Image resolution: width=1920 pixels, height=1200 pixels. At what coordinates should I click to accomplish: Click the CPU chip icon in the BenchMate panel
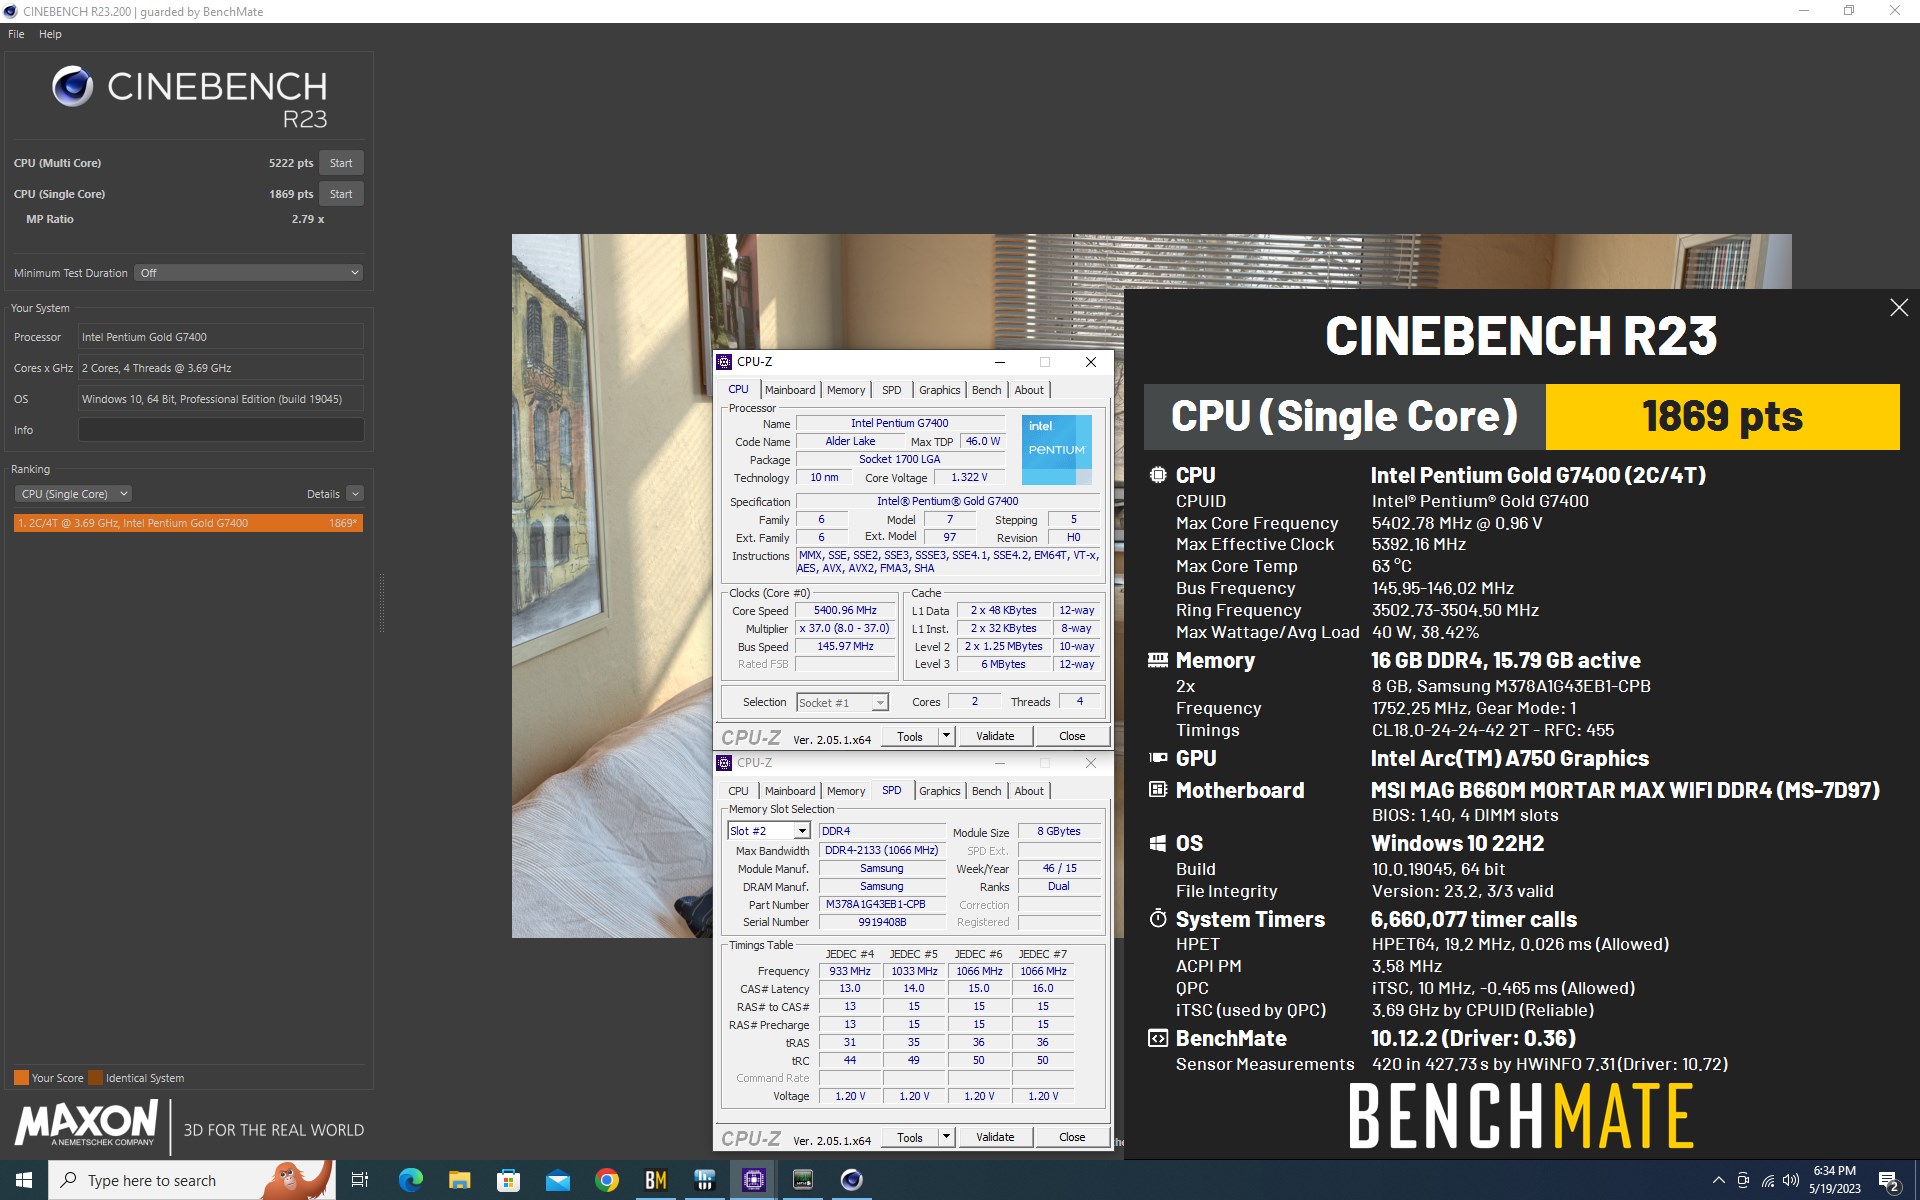pyautogui.click(x=1158, y=475)
